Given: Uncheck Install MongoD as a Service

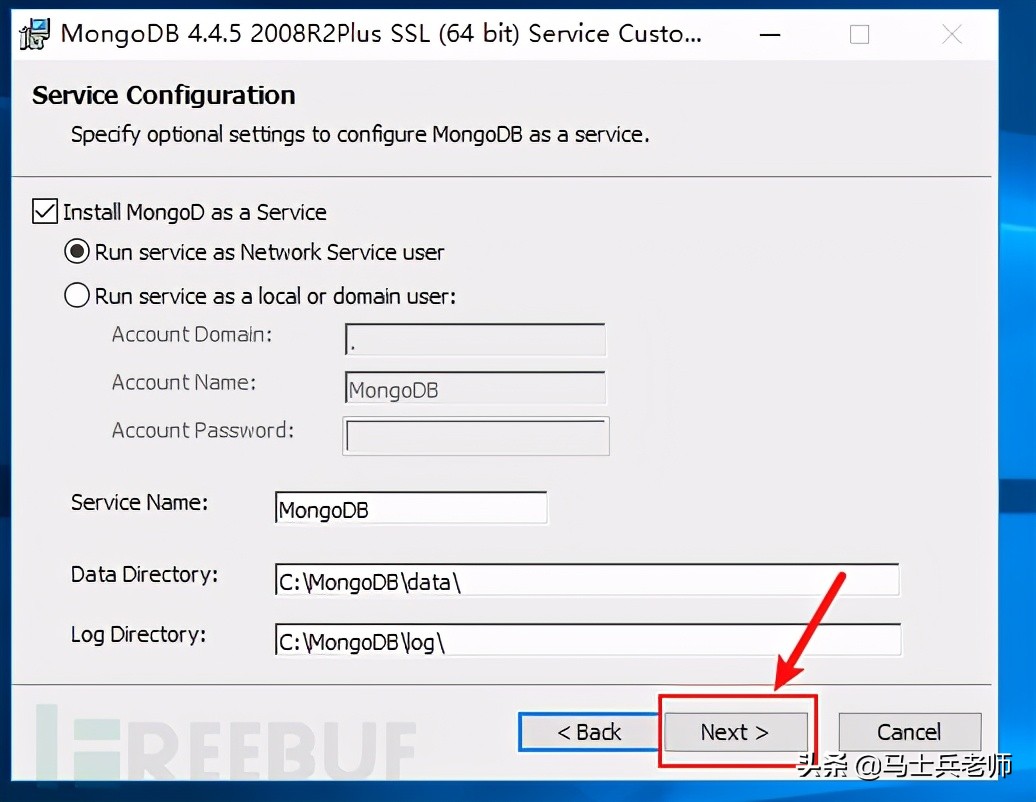Looking at the screenshot, I should click(45, 211).
